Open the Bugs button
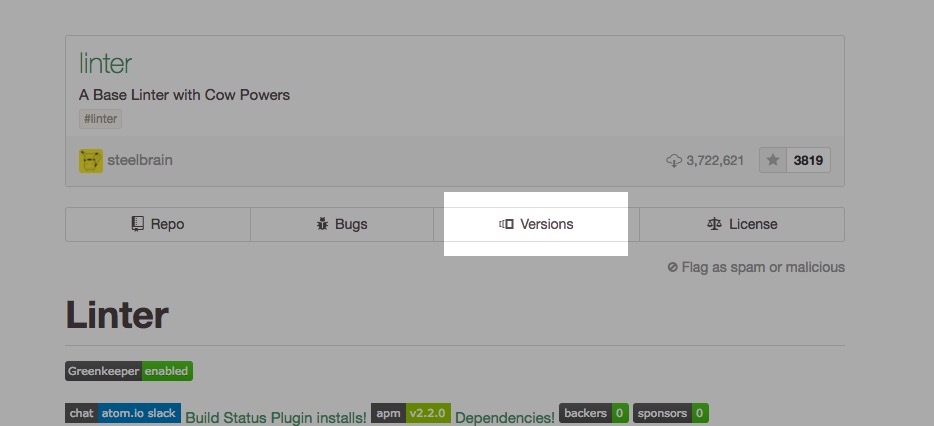The image size is (934, 426). [x=342, y=224]
